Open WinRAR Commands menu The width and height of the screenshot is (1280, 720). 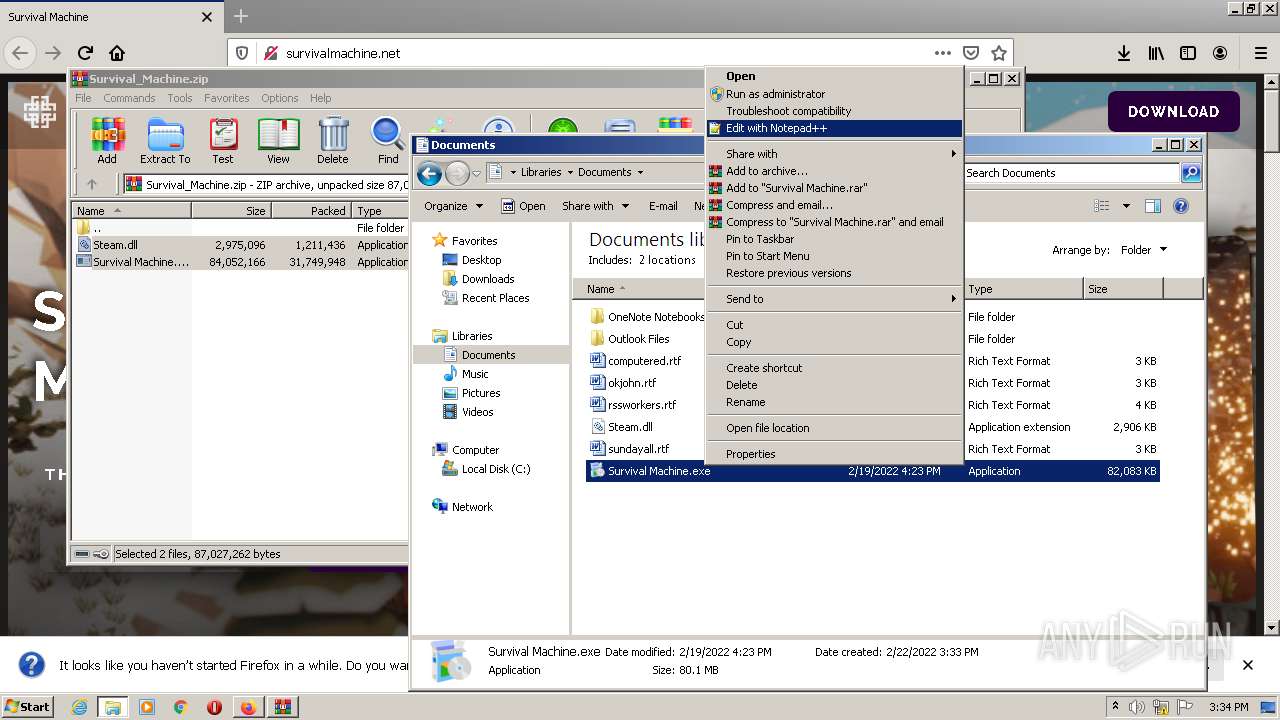pos(129,98)
